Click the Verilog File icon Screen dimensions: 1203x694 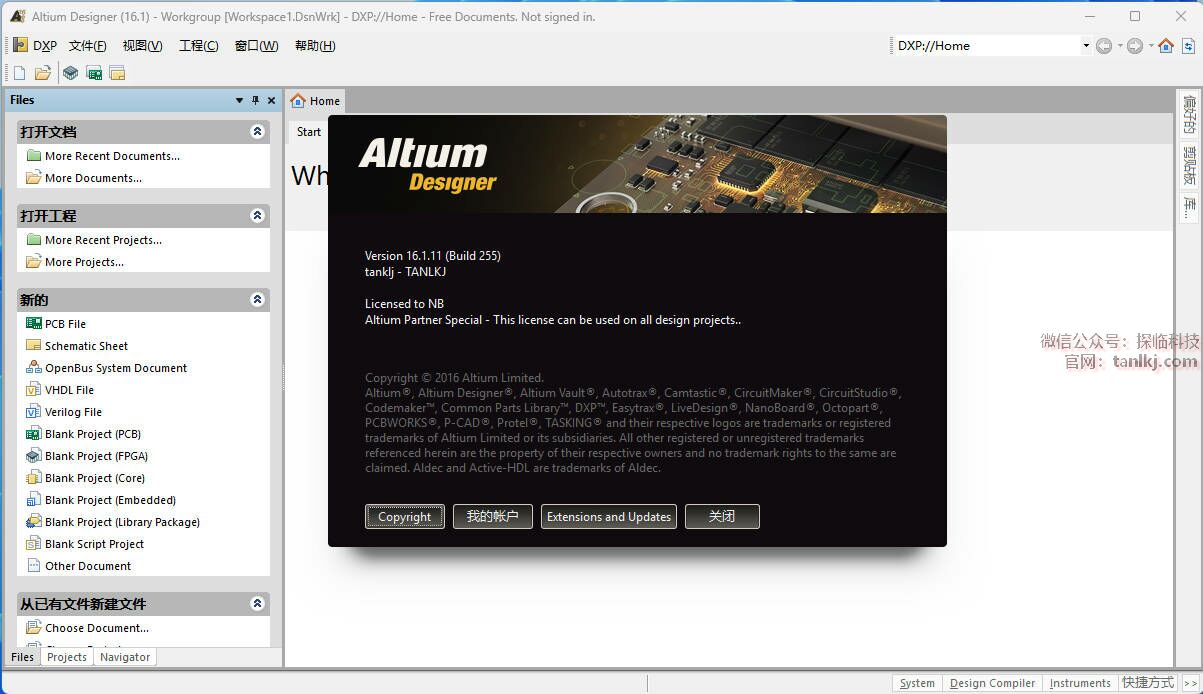pos(34,412)
